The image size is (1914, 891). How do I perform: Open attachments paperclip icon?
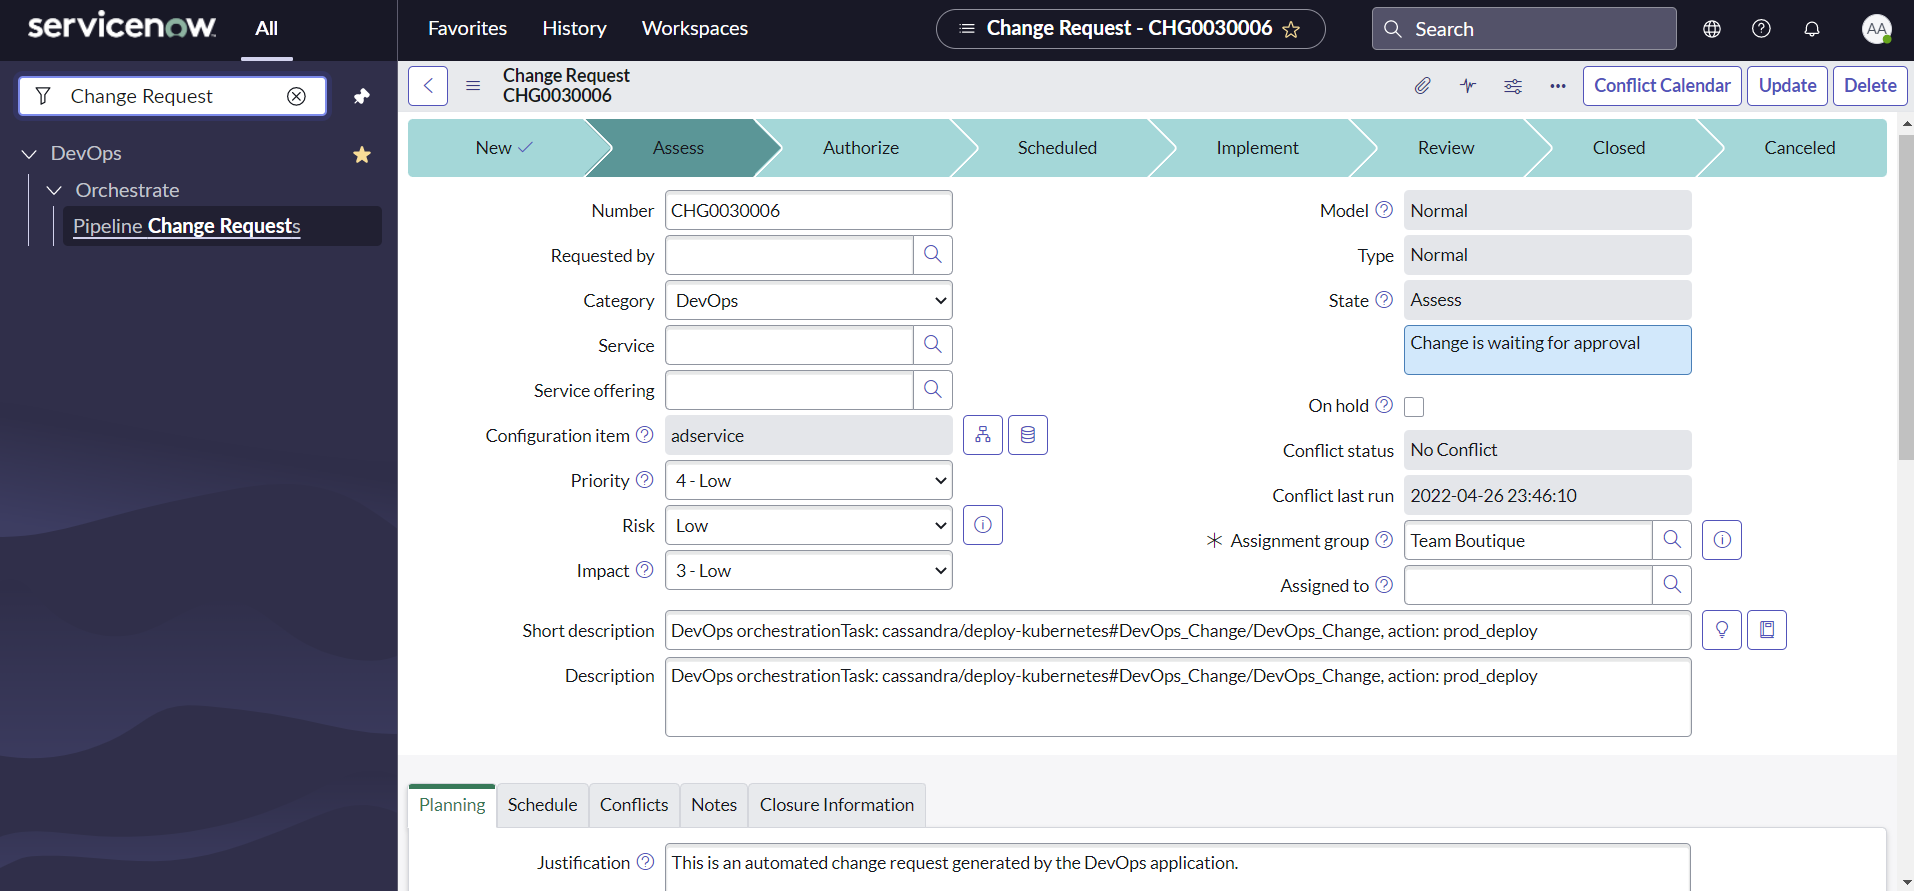[x=1422, y=86]
